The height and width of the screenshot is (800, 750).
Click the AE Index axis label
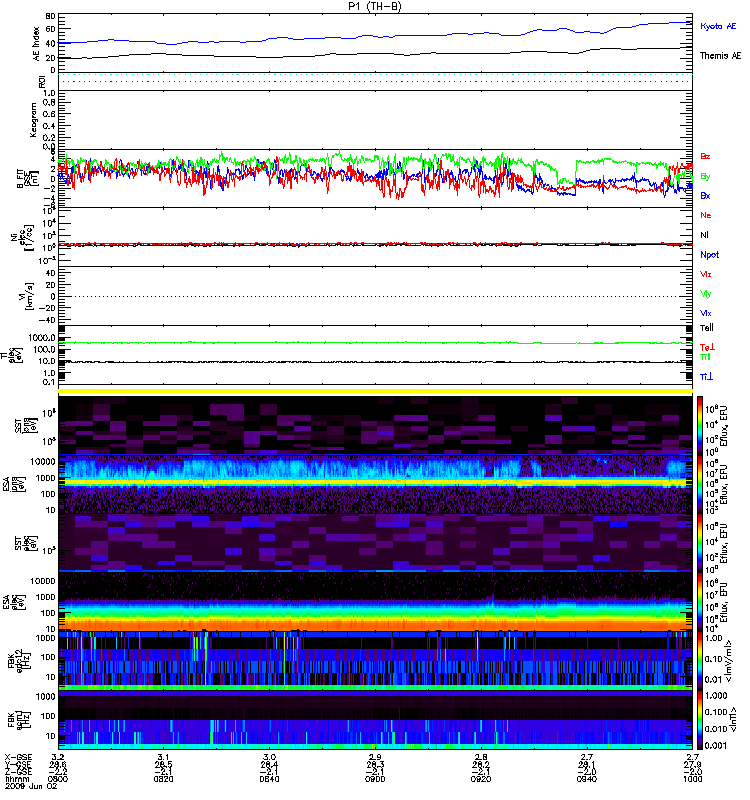(x=36, y=44)
